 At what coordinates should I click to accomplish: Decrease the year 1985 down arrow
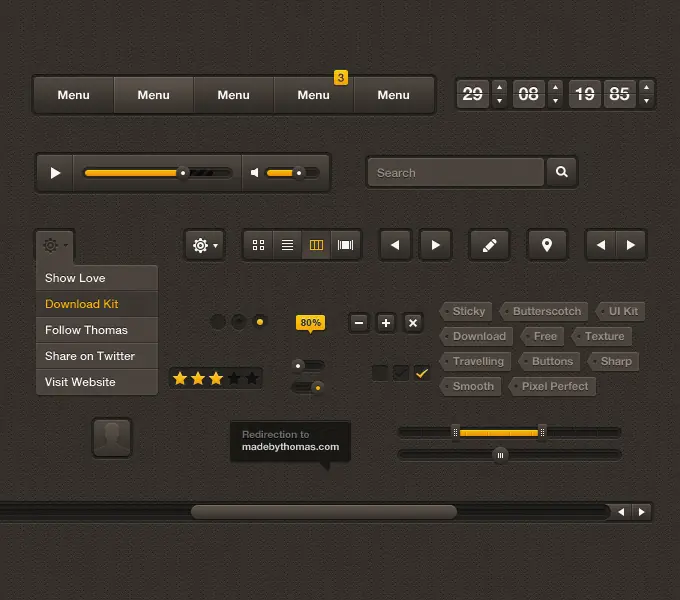click(647, 101)
